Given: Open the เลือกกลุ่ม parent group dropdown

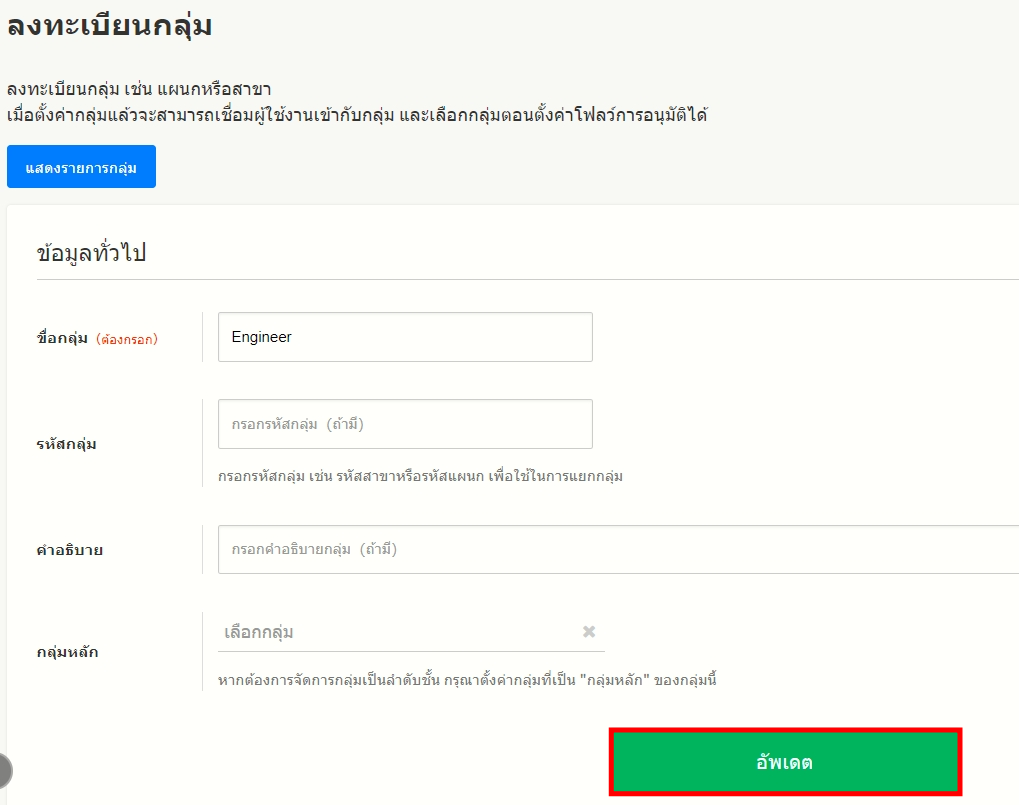Looking at the screenshot, I should [400, 633].
